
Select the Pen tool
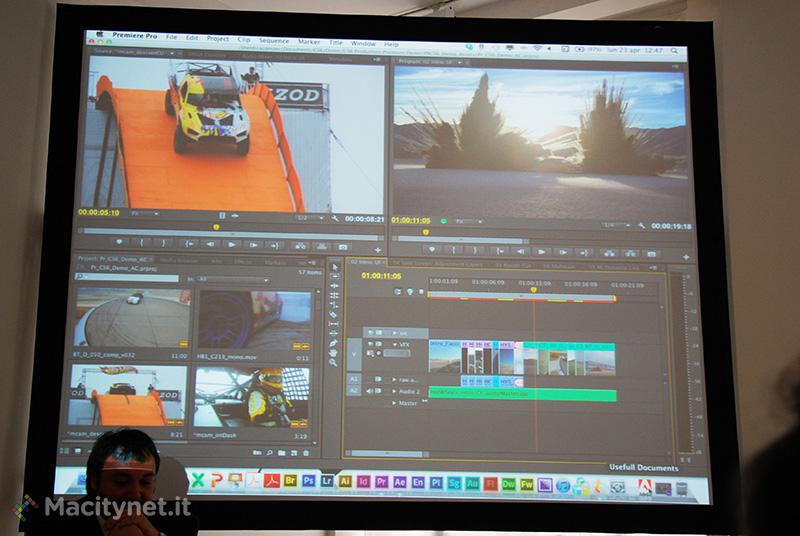pos(334,343)
